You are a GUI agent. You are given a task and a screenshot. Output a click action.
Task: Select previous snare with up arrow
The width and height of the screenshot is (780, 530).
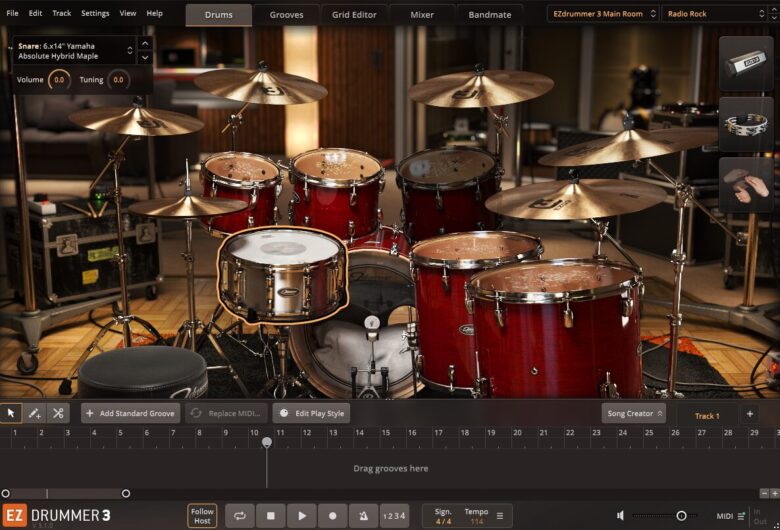[145, 44]
